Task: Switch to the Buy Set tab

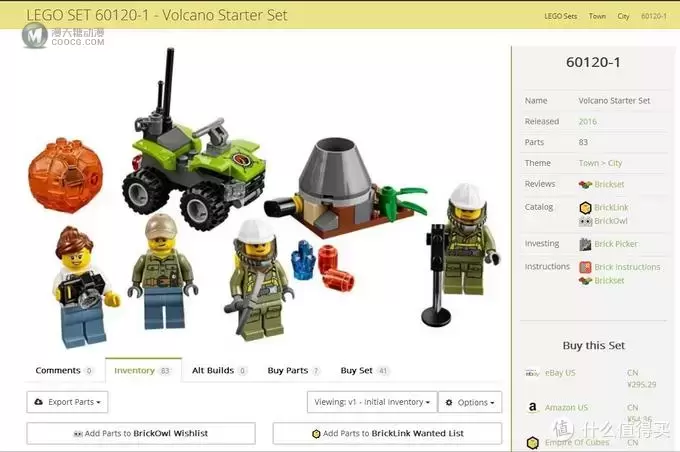Action: click(x=364, y=371)
